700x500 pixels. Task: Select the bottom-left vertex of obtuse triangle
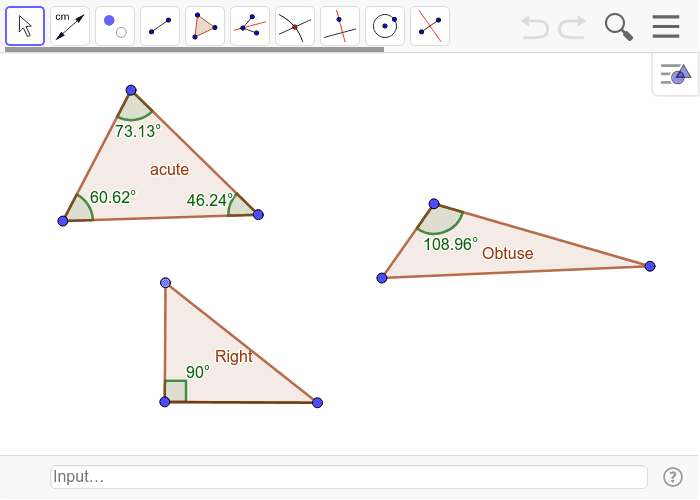click(x=382, y=278)
